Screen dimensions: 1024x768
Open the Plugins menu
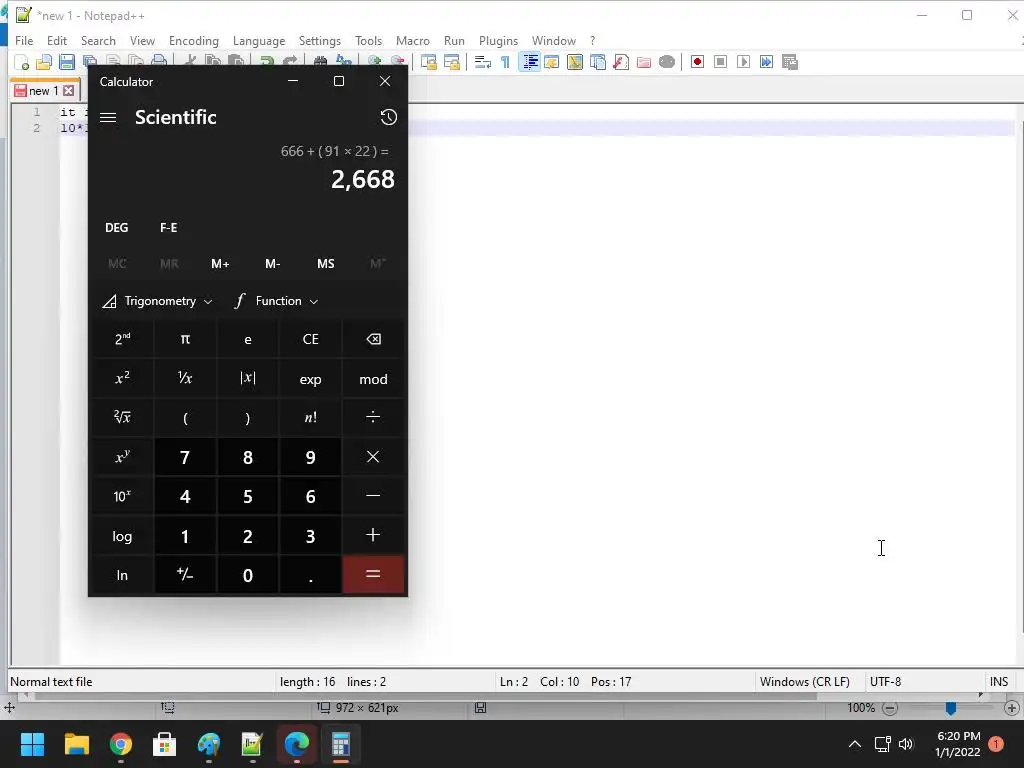coord(498,40)
